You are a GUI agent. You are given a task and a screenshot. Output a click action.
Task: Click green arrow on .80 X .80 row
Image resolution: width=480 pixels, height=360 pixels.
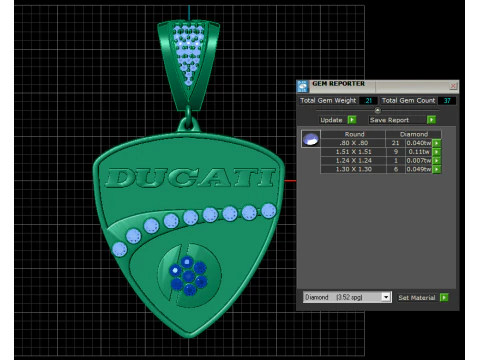(437, 143)
